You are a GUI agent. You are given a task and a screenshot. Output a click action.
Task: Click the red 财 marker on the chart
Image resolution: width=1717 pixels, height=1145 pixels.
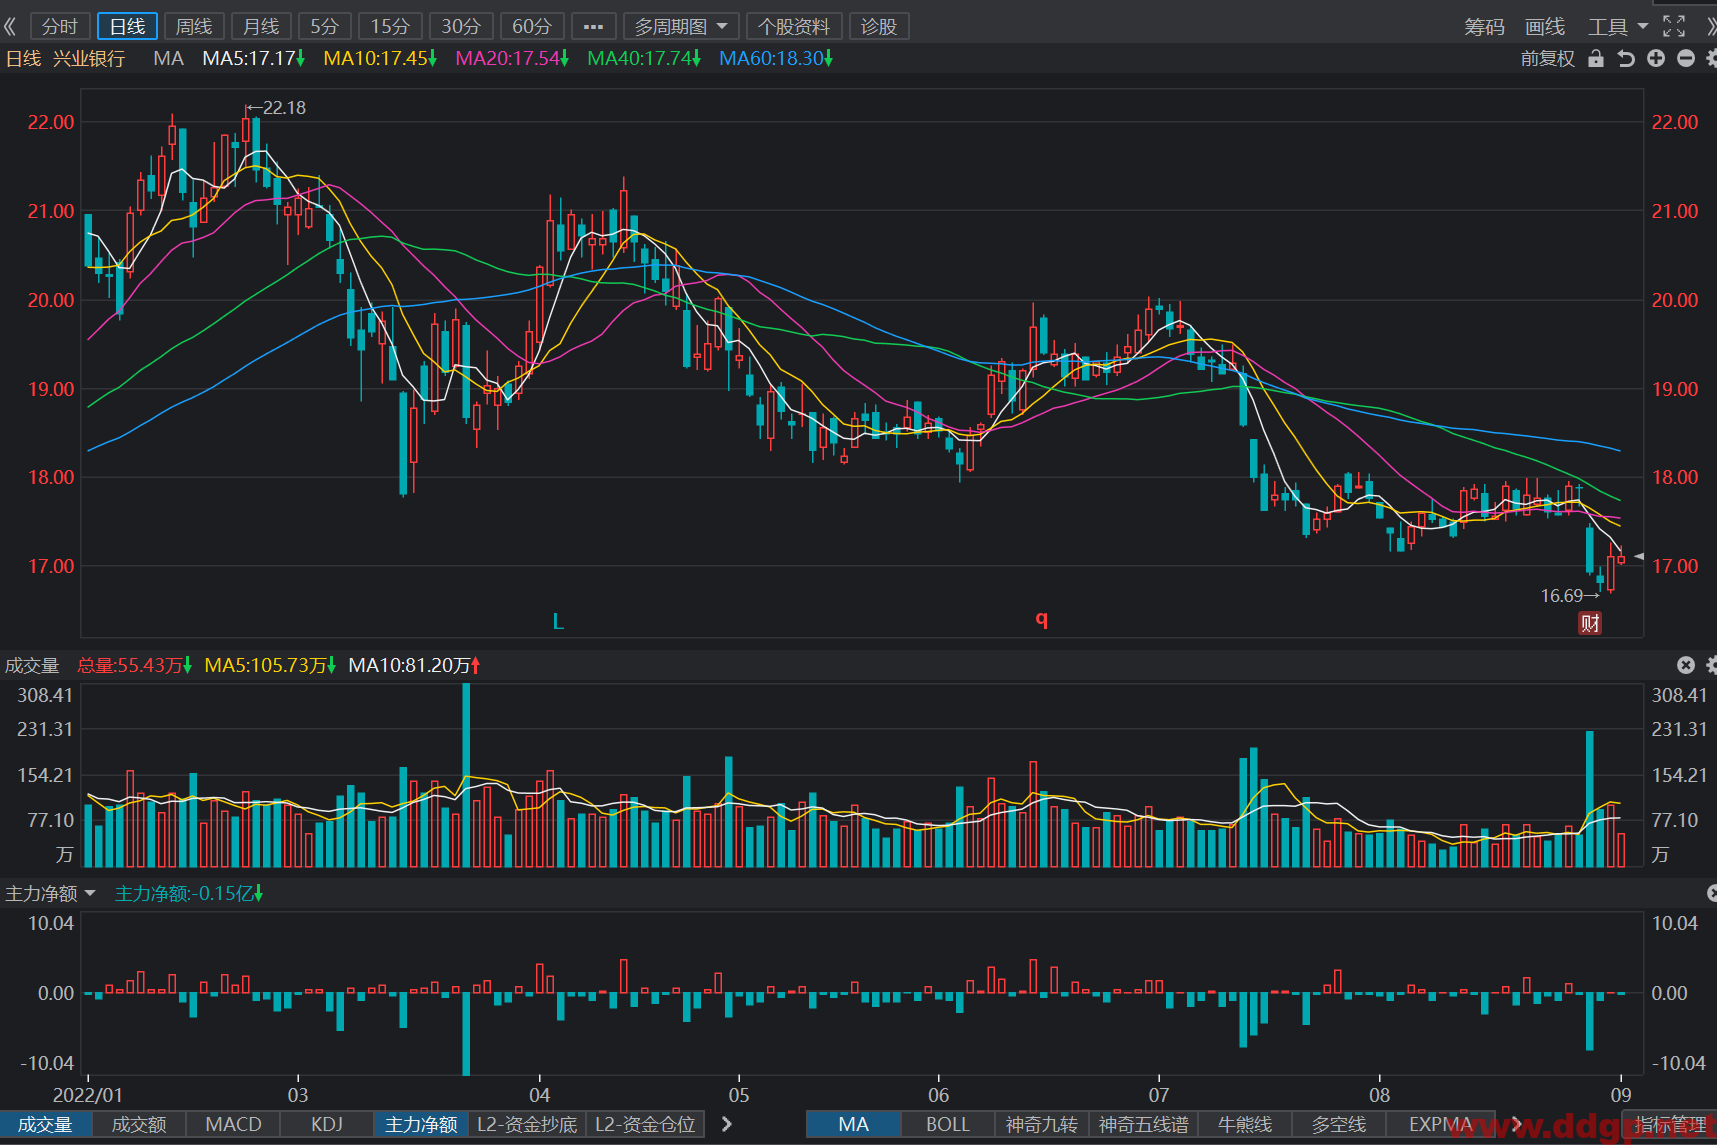coord(1590,623)
